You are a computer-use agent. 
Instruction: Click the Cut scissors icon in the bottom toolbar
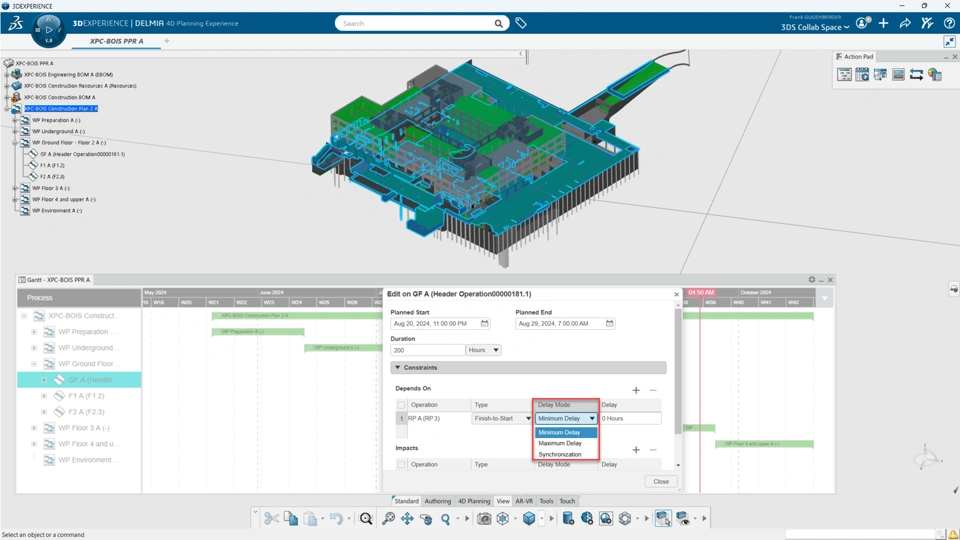pyautogui.click(x=271, y=519)
